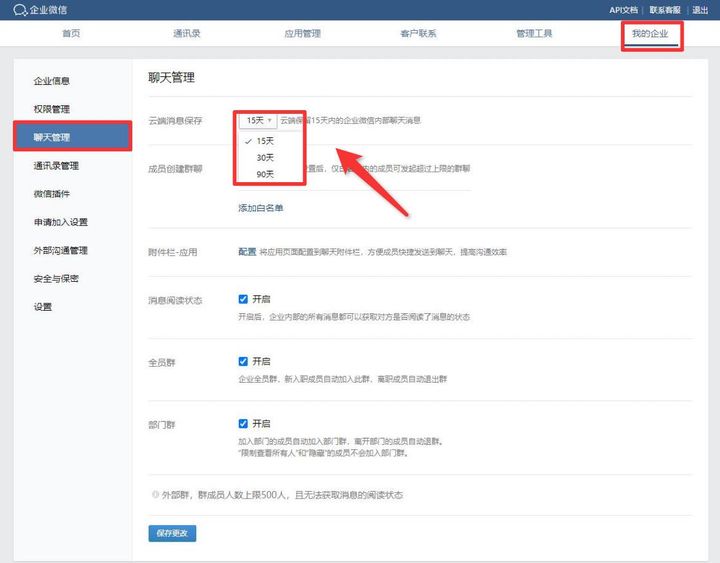
Task: Choose the 90天 retention option
Action: tap(265, 174)
